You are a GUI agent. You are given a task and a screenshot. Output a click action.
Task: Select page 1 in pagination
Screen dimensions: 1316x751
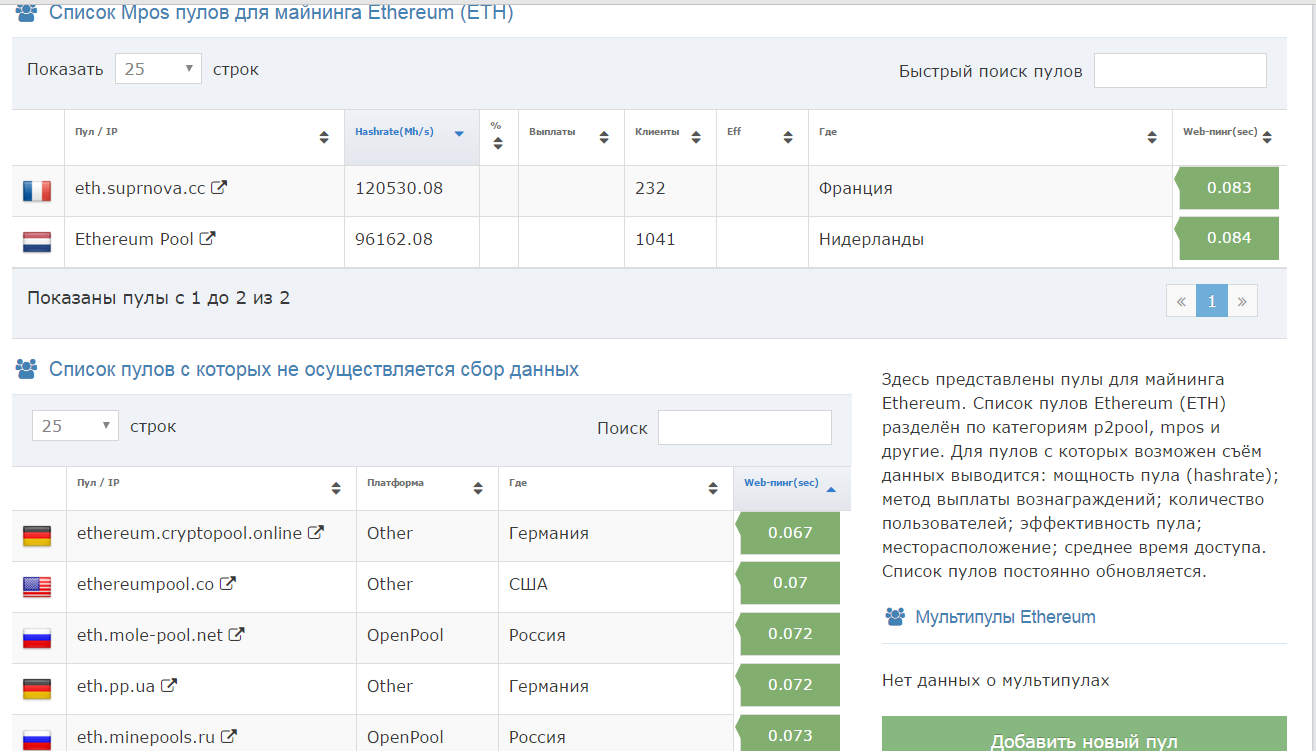1211,300
